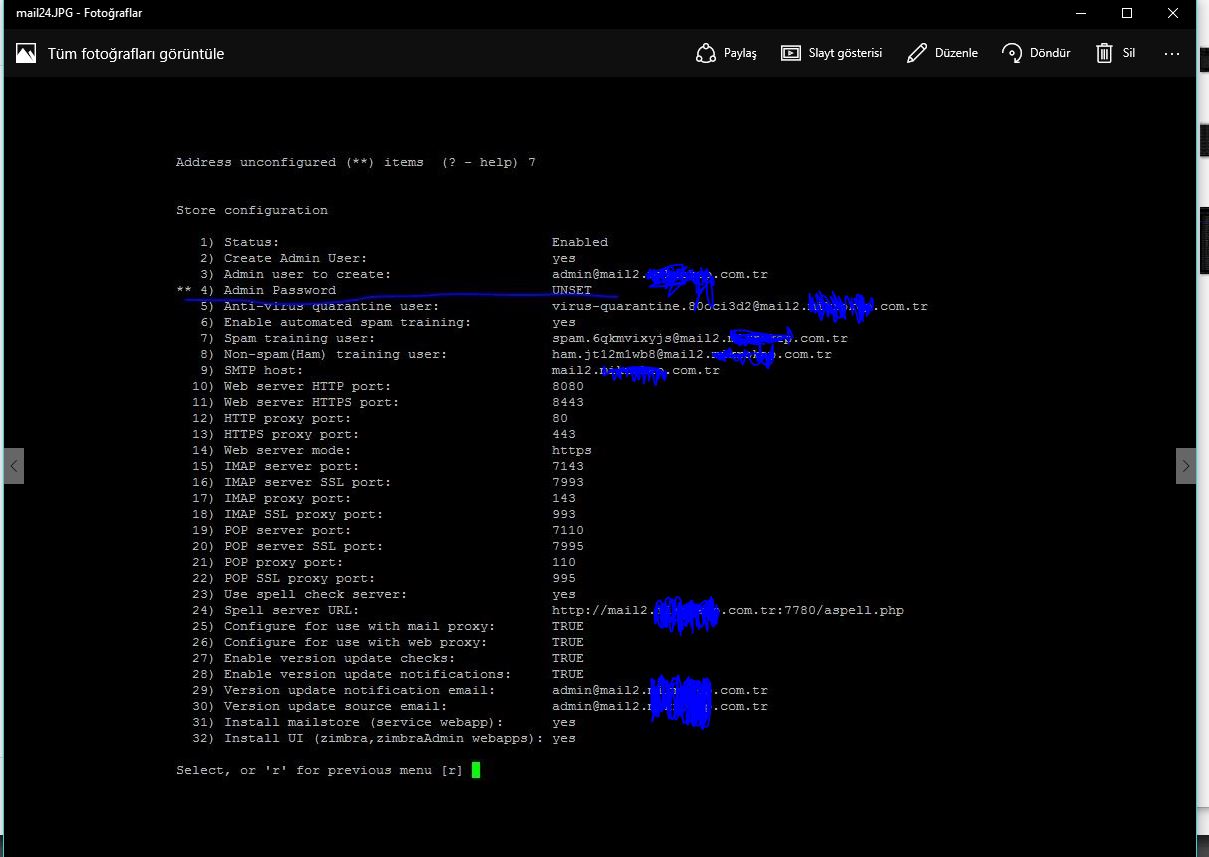The height and width of the screenshot is (857, 1209).
Task: Click '16) IMAP server SSL port:' line
Action: click(292, 482)
